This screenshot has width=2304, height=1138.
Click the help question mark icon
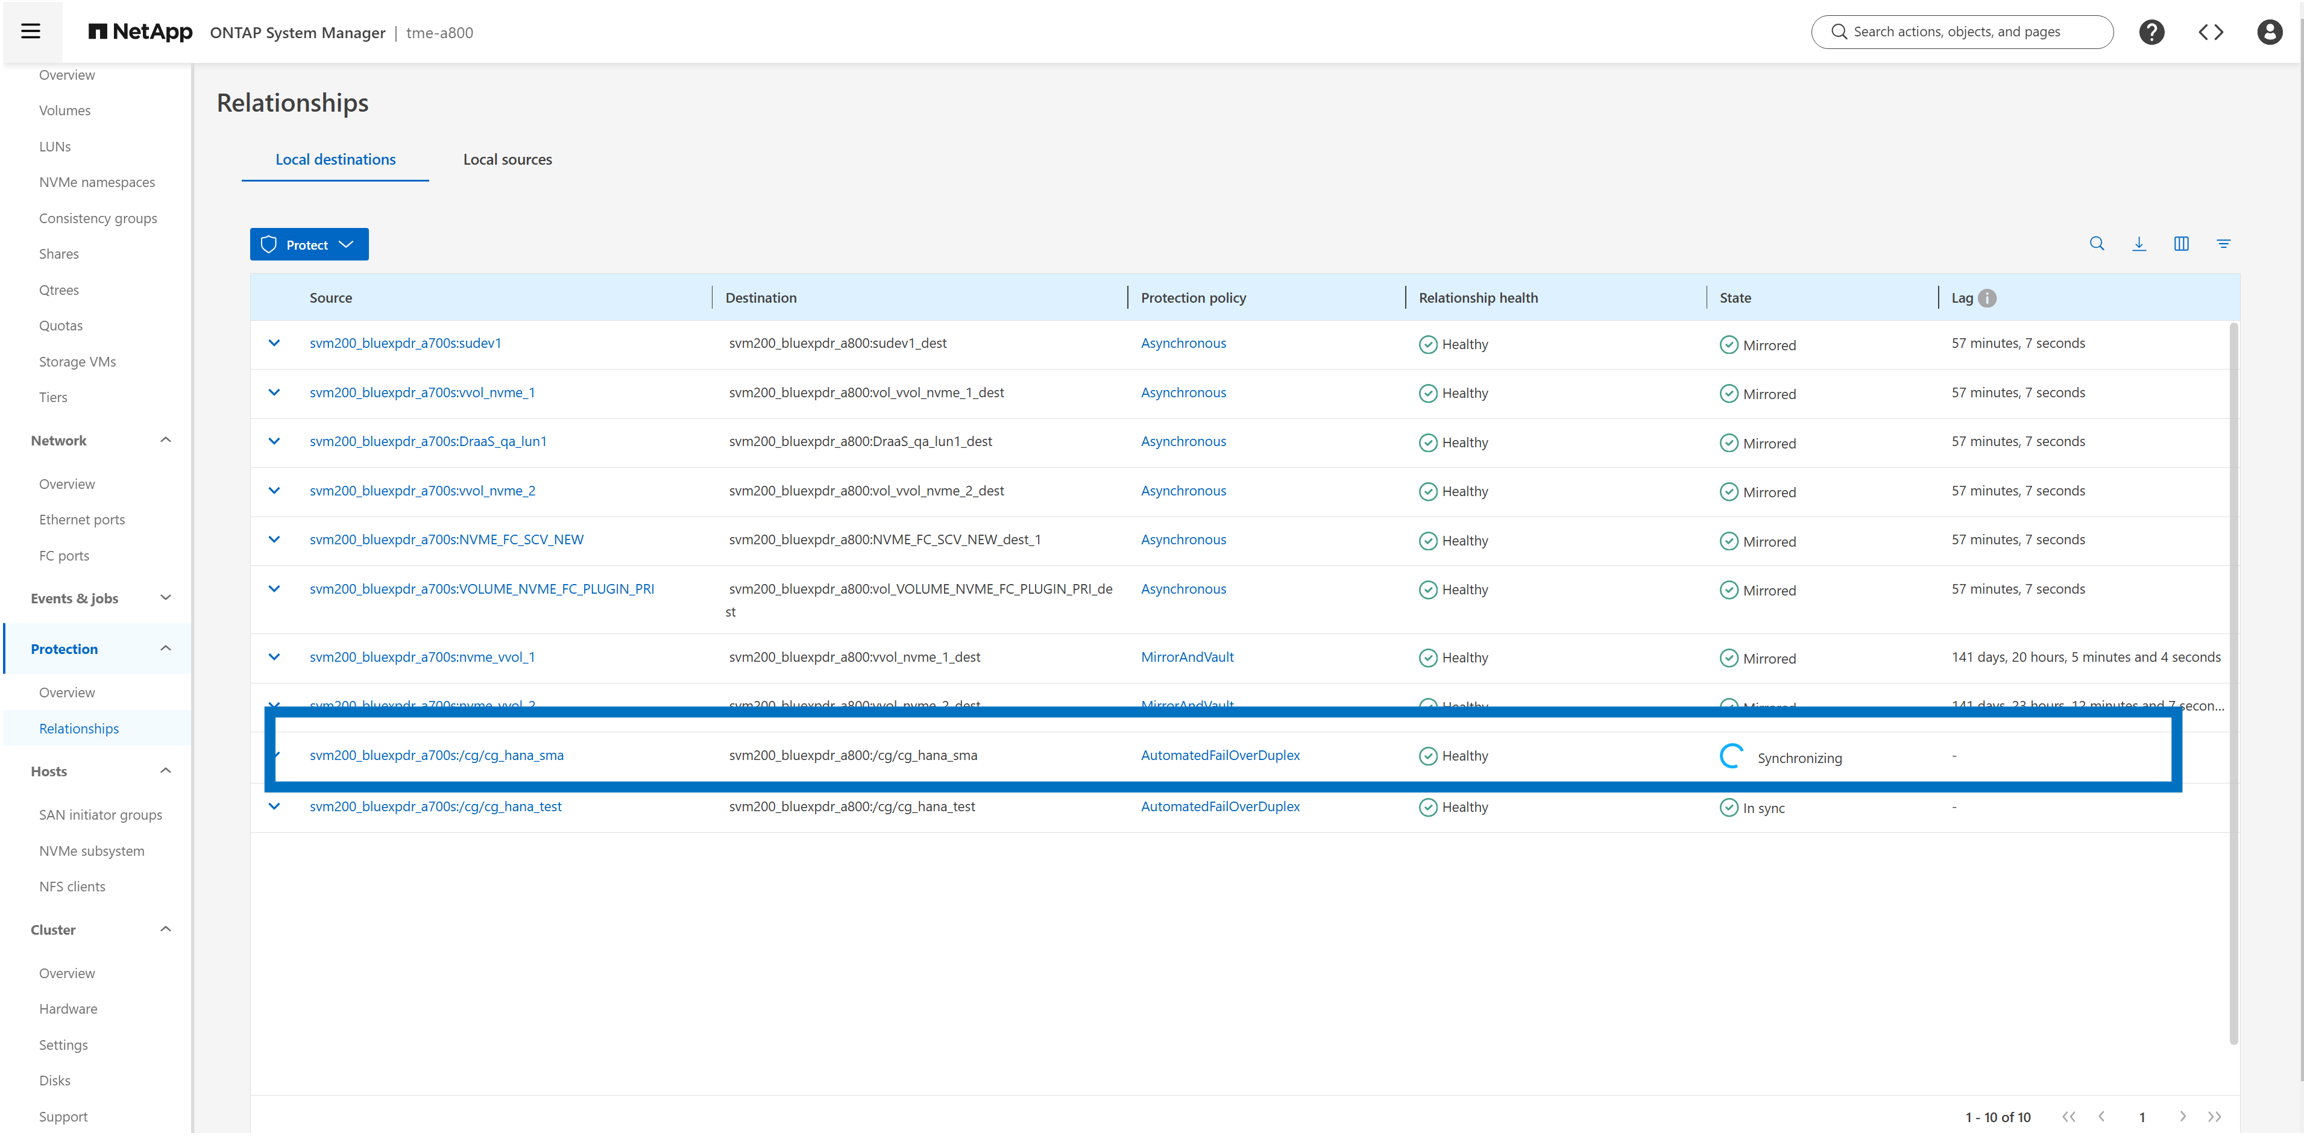pyautogui.click(x=2151, y=32)
